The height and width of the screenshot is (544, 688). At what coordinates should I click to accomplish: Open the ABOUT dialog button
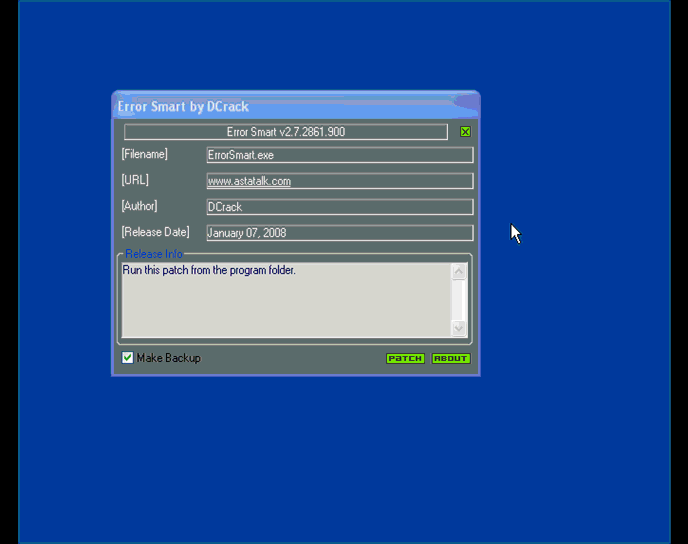(x=450, y=358)
